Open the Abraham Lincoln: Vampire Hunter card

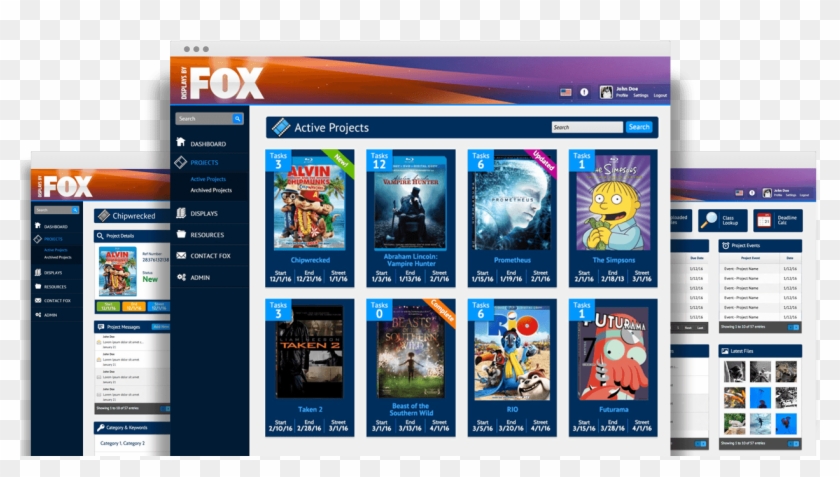coord(411,218)
